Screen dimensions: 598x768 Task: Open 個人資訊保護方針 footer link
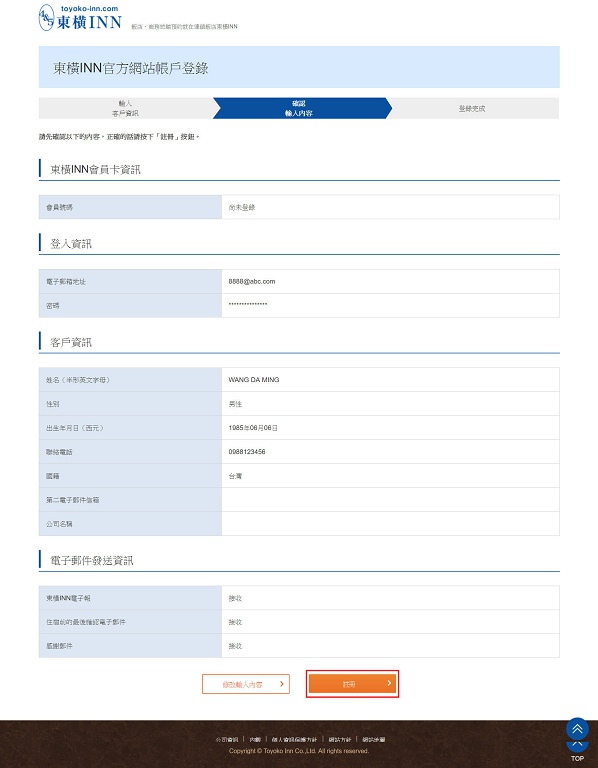click(x=294, y=740)
